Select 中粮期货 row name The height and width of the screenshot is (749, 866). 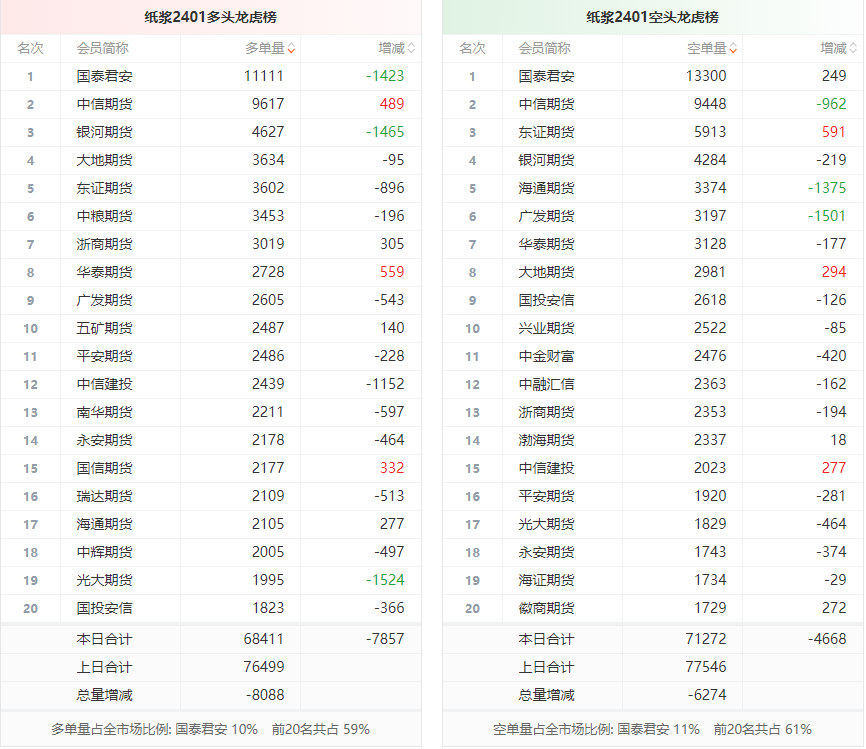click(x=104, y=216)
